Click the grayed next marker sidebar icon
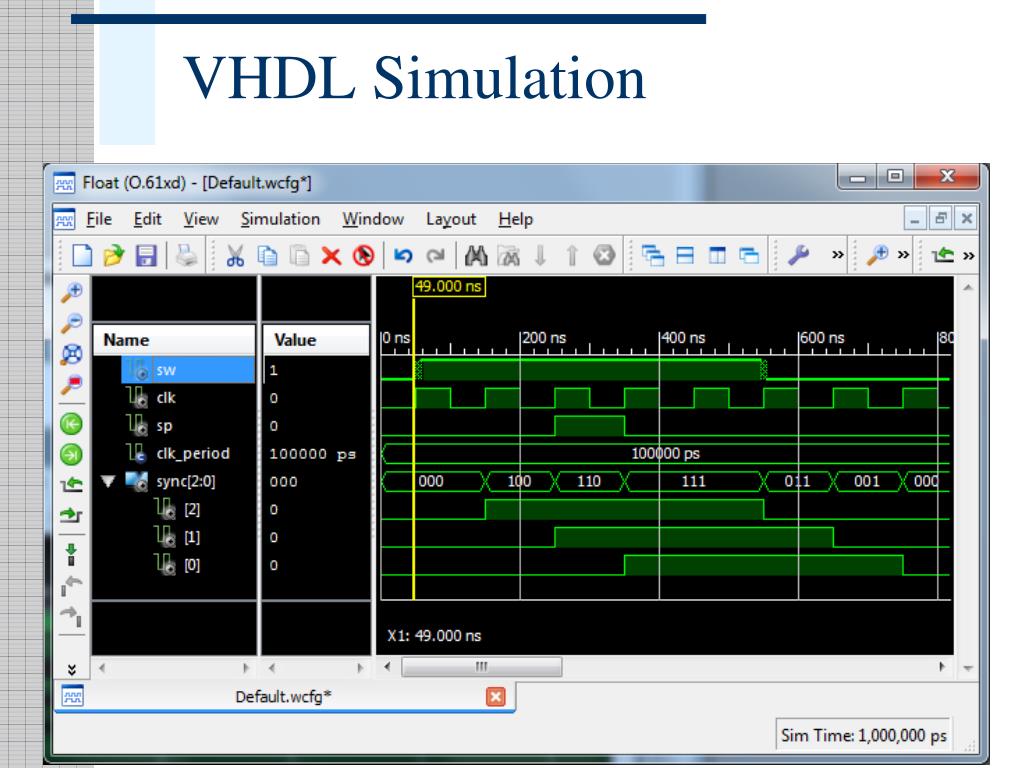1024x768 pixels. point(71,615)
